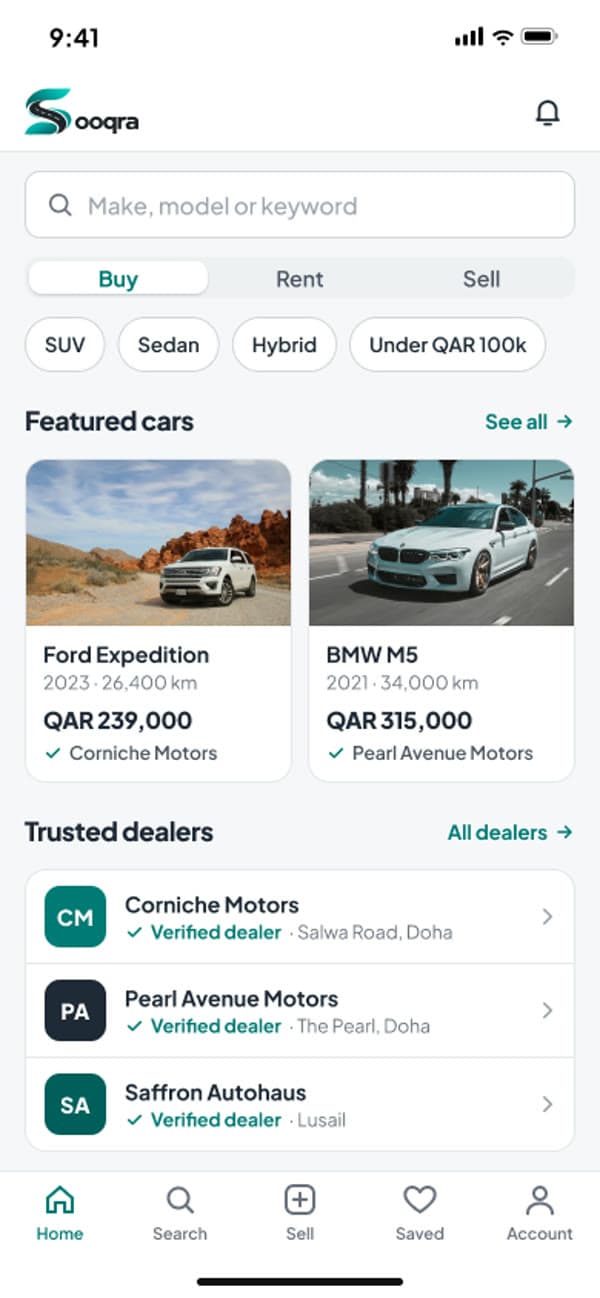This screenshot has height=1298, width=600.
Task: Toggle the SUV filter chip
Action: (x=65, y=345)
